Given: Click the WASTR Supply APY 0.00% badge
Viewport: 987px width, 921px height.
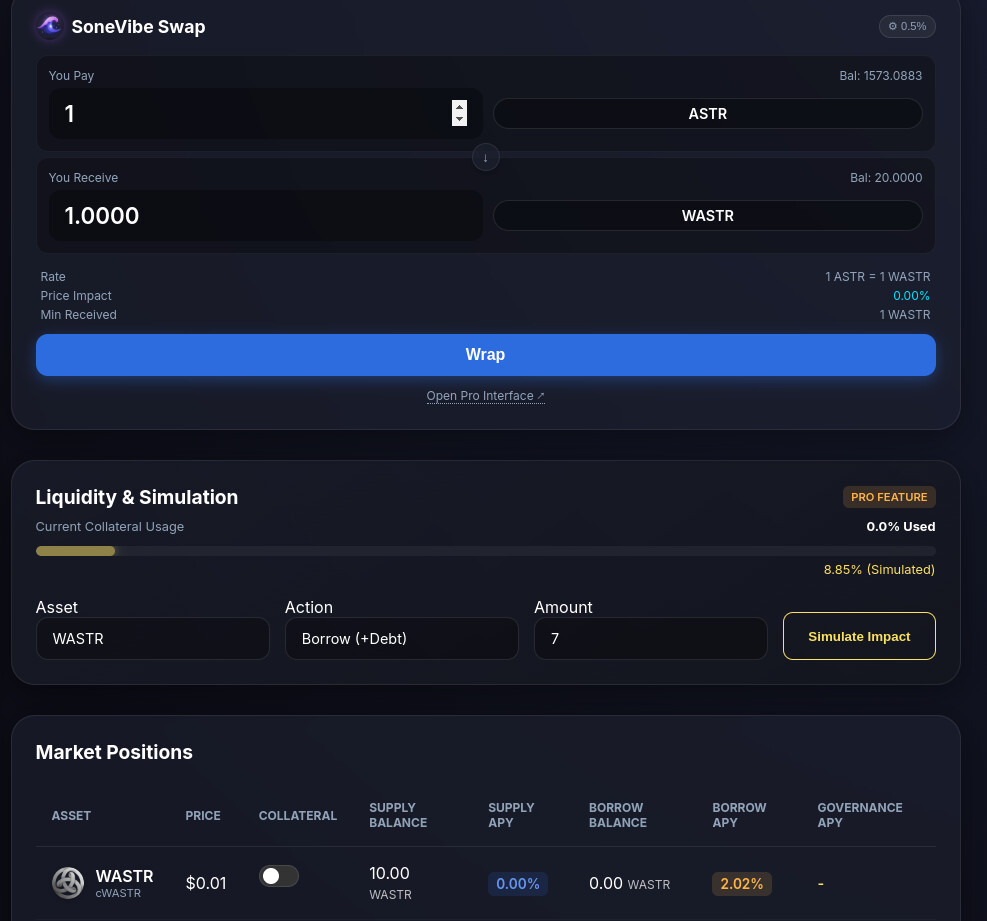Looking at the screenshot, I should coord(517,884).
